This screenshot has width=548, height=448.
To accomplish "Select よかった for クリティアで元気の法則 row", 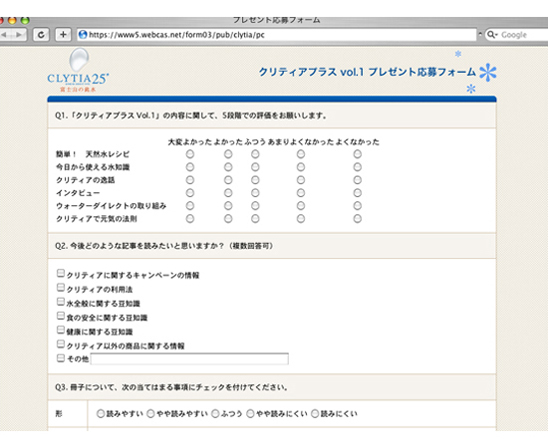I will coord(228,219).
